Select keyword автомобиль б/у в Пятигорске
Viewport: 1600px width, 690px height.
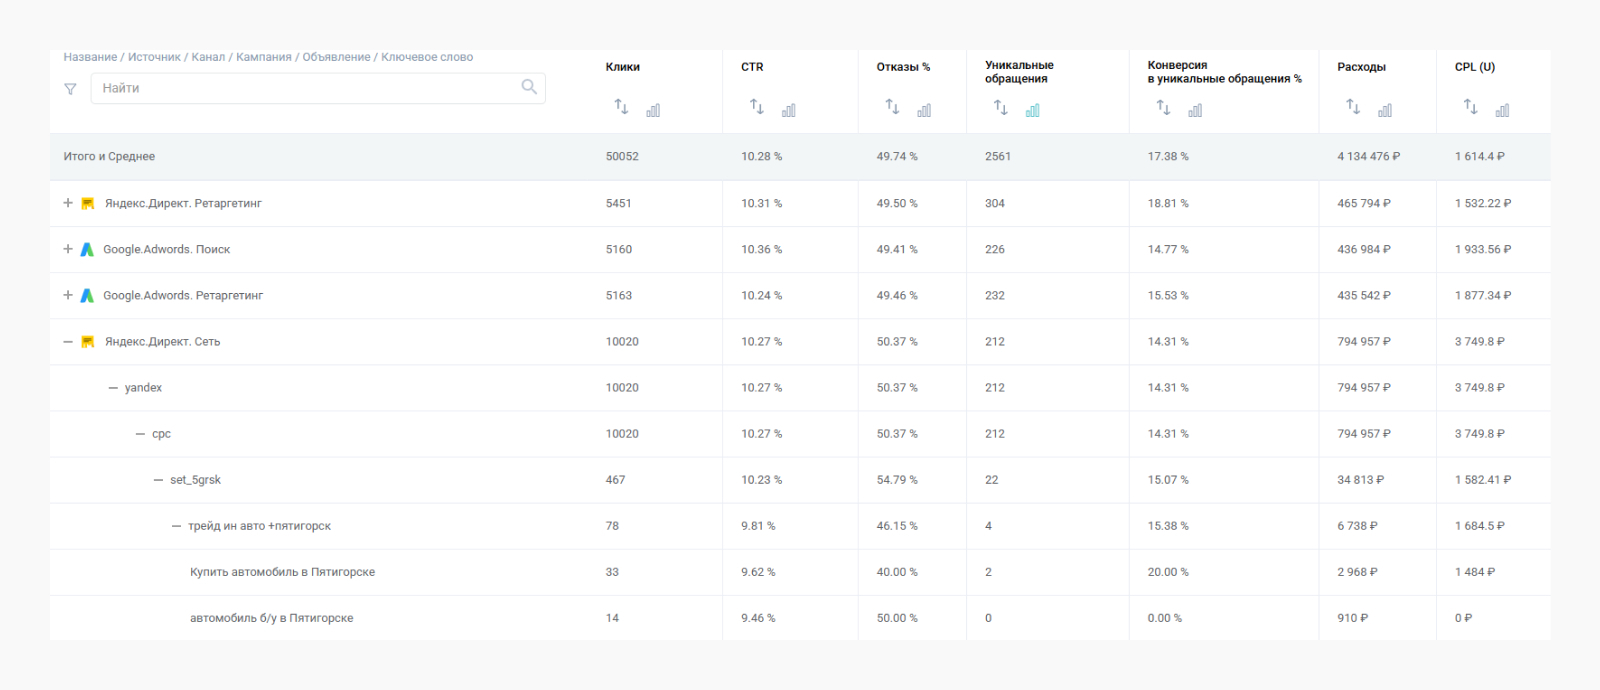[271, 618]
